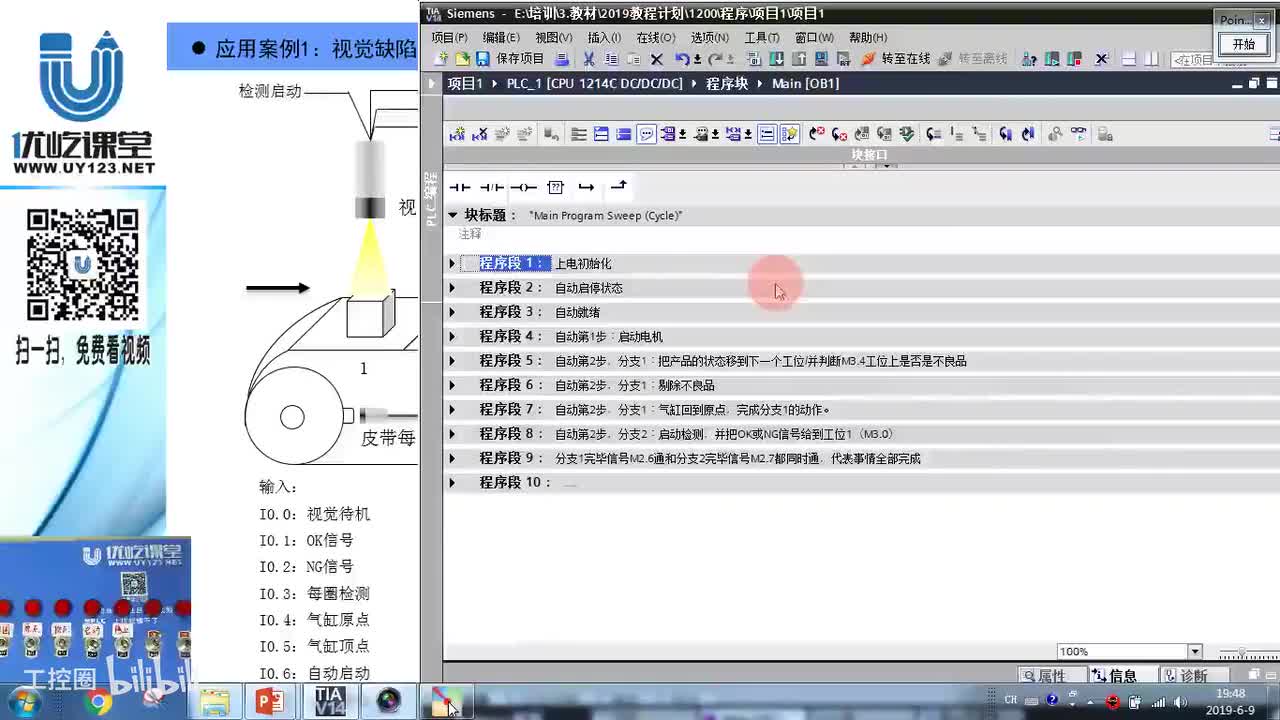The width and height of the screenshot is (1280, 720).
Task: Toggle absolute/symbolic operands button
Action: point(670,134)
